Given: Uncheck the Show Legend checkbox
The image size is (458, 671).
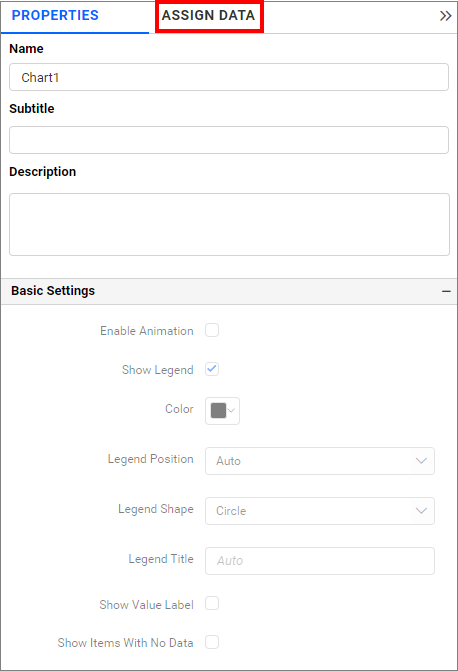Looking at the screenshot, I should pyautogui.click(x=212, y=369).
